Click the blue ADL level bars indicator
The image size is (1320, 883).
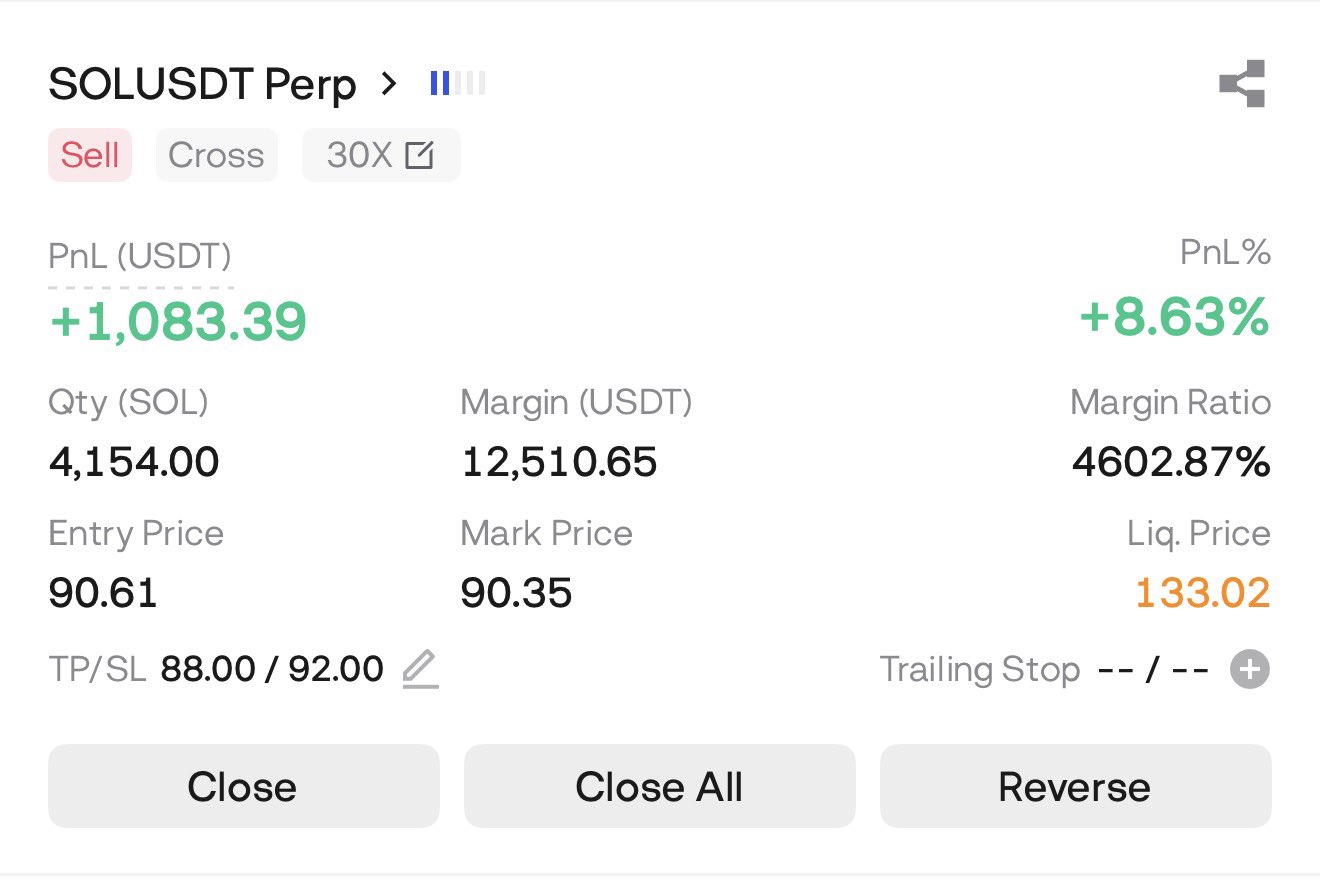457,84
